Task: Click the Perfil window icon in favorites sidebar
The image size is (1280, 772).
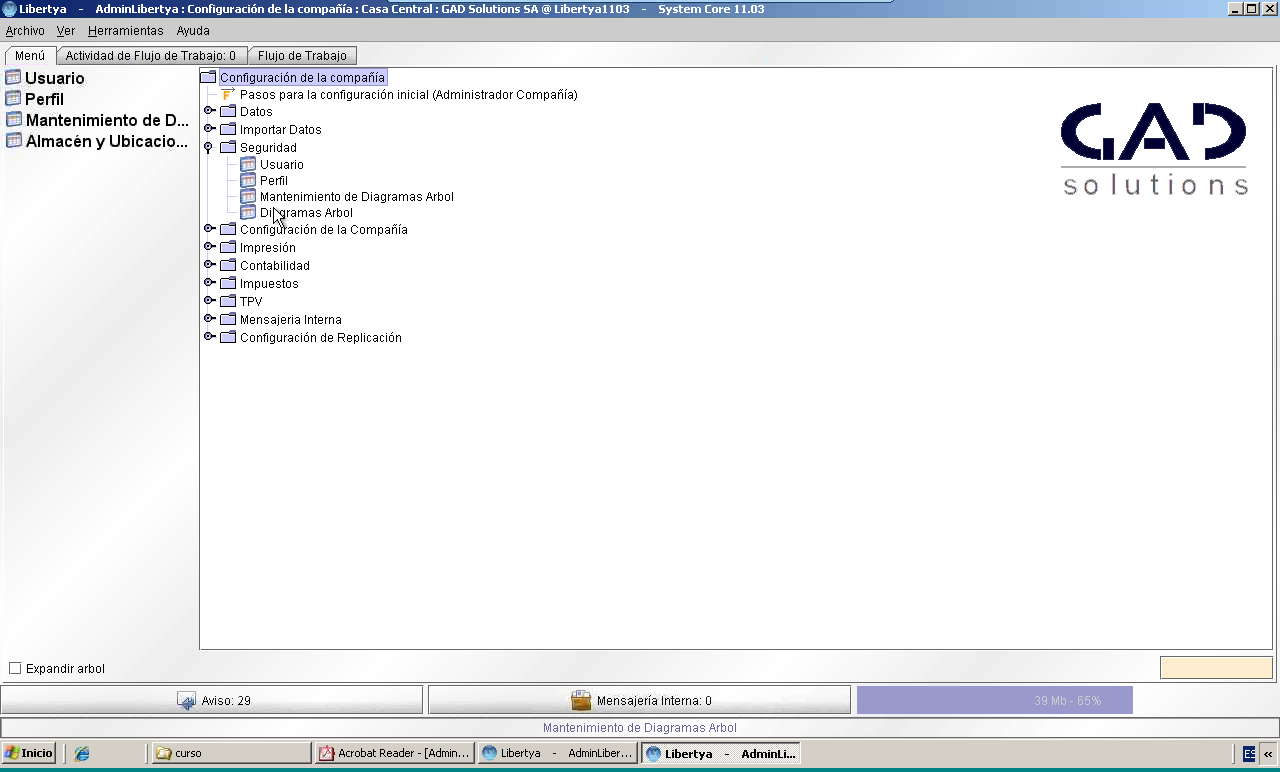Action: pos(13,99)
